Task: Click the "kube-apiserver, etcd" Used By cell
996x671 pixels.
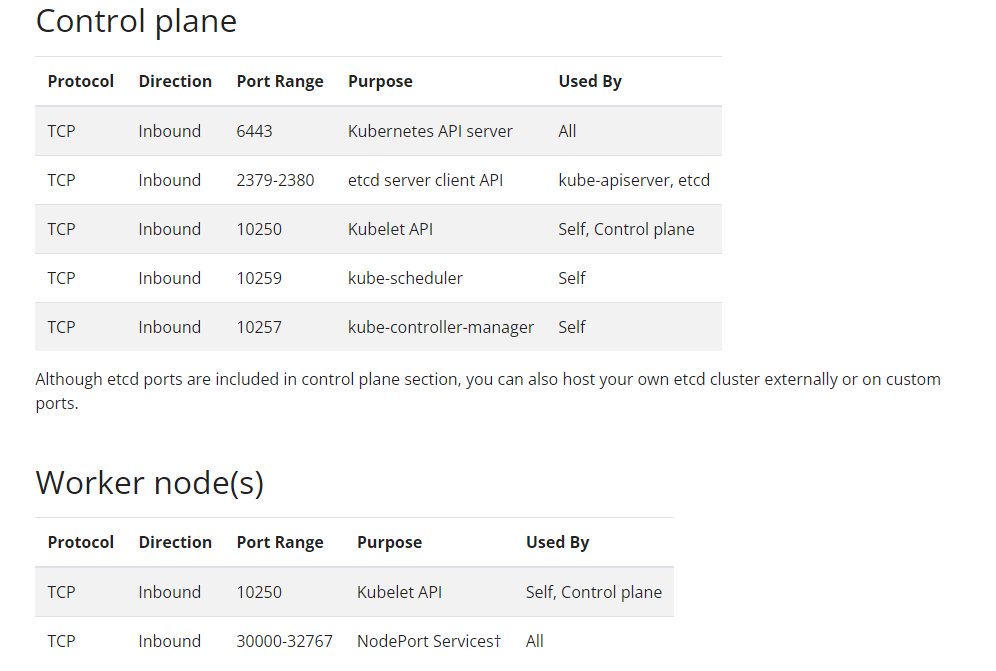Action: [634, 180]
